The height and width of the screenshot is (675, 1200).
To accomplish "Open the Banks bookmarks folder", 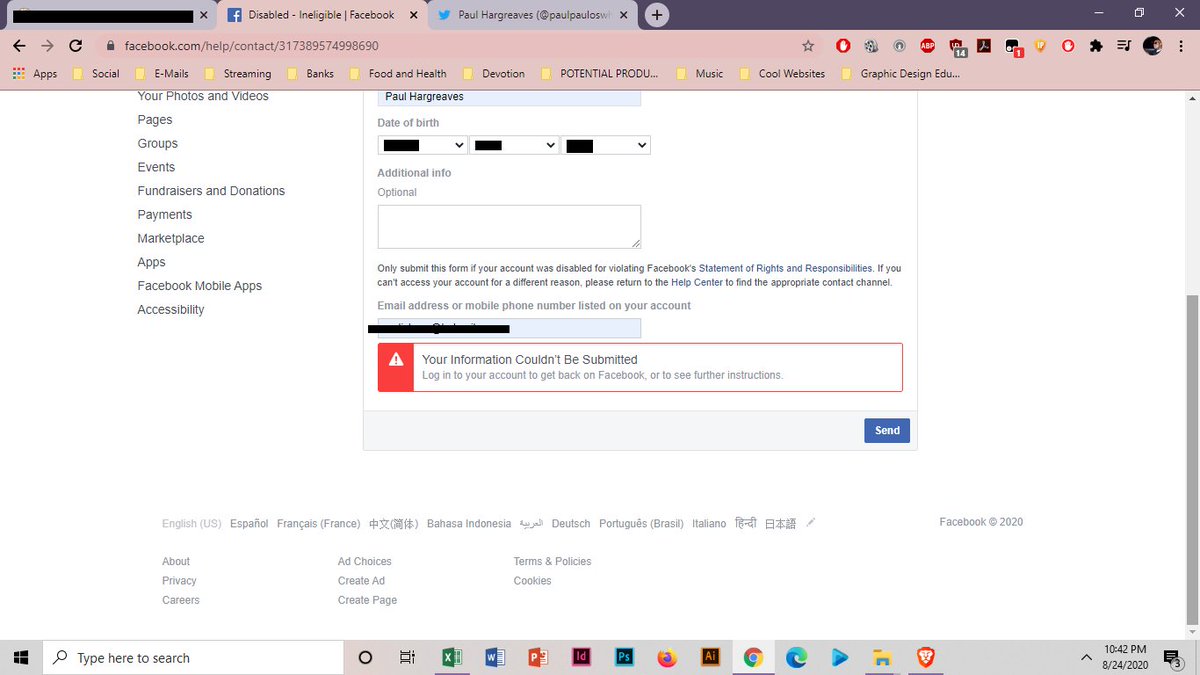I will click(311, 73).
